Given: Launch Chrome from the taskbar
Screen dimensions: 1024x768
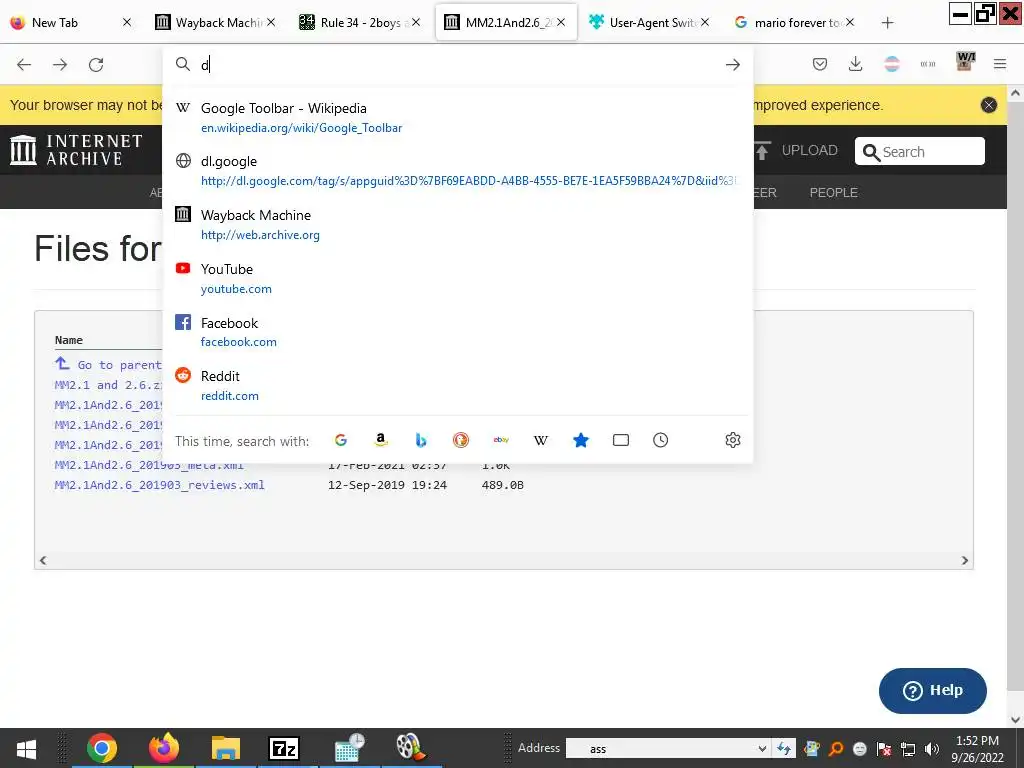Looking at the screenshot, I should point(101,748).
